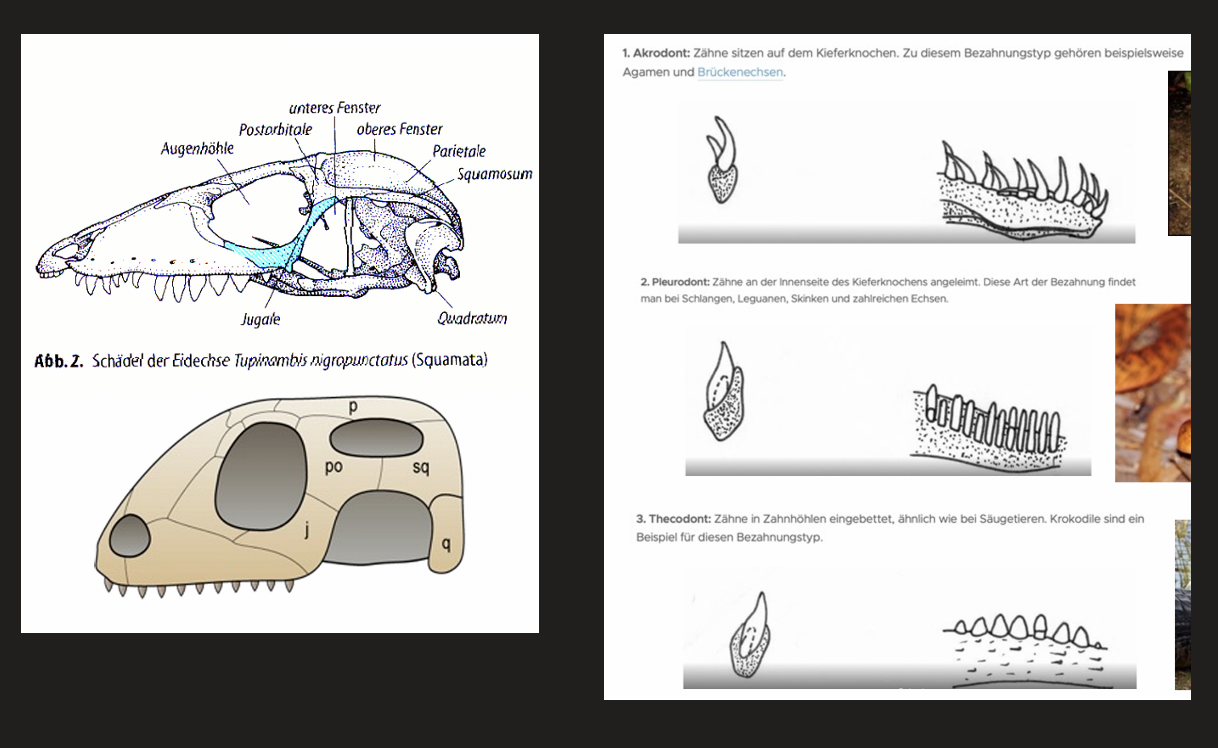Click the '3. Thecodont' heading
Screen dimensions: 1218x748
[673, 519]
